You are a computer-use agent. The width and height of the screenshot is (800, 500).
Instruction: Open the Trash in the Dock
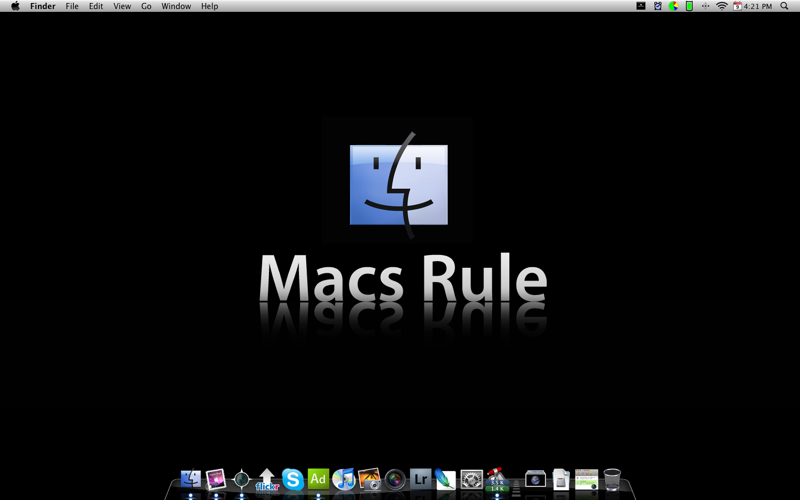pyautogui.click(x=612, y=480)
